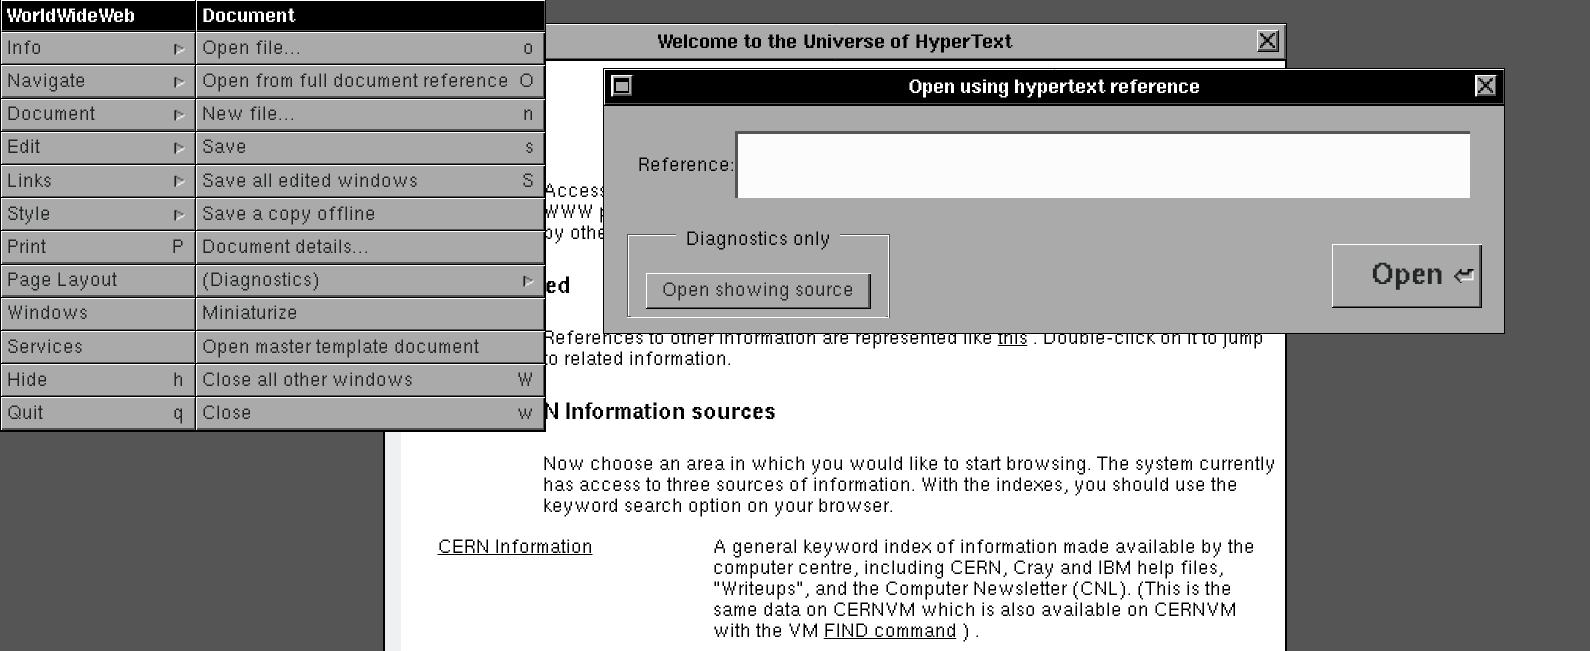Choose Open file... in Document menu
This screenshot has height=651, width=1590.
370,48
